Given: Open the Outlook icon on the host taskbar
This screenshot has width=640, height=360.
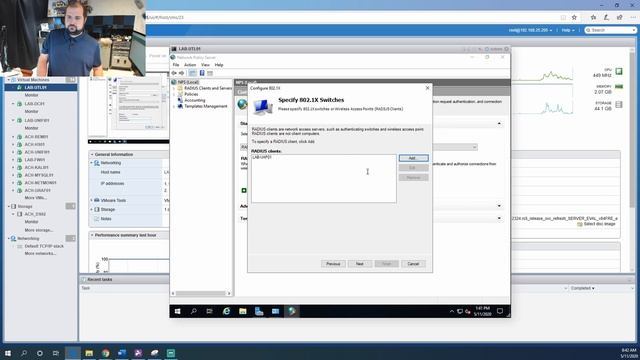Looking at the screenshot, I should pyautogui.click(x=122, y=353).
